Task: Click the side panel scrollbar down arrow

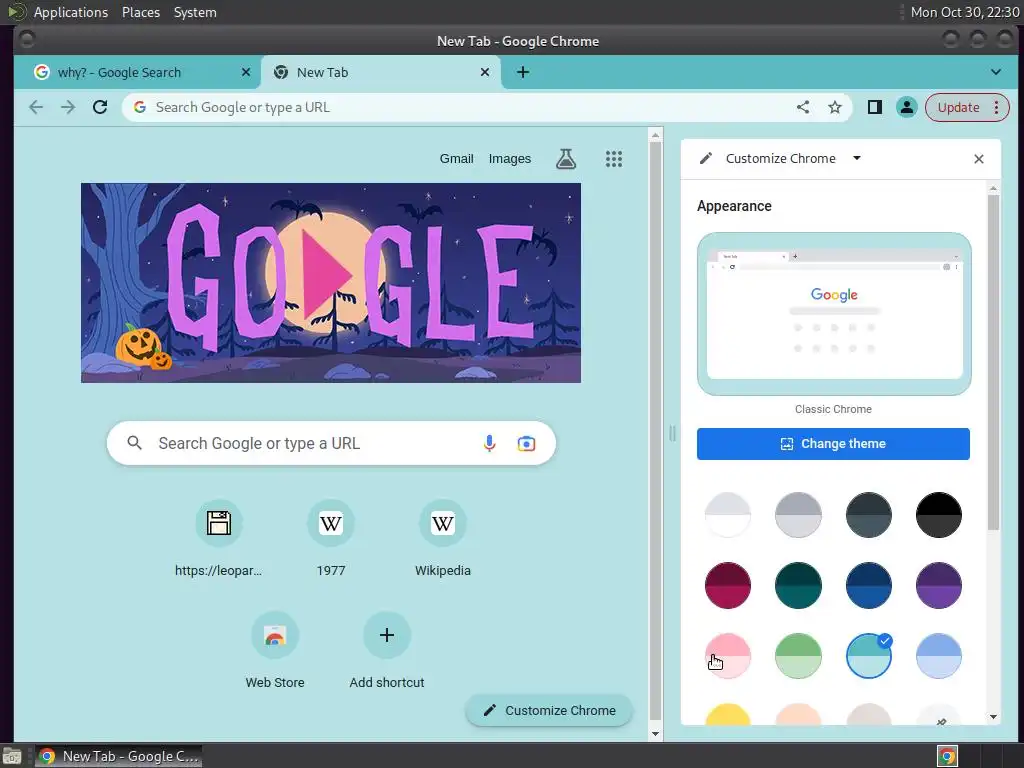Action: point(993,717)
